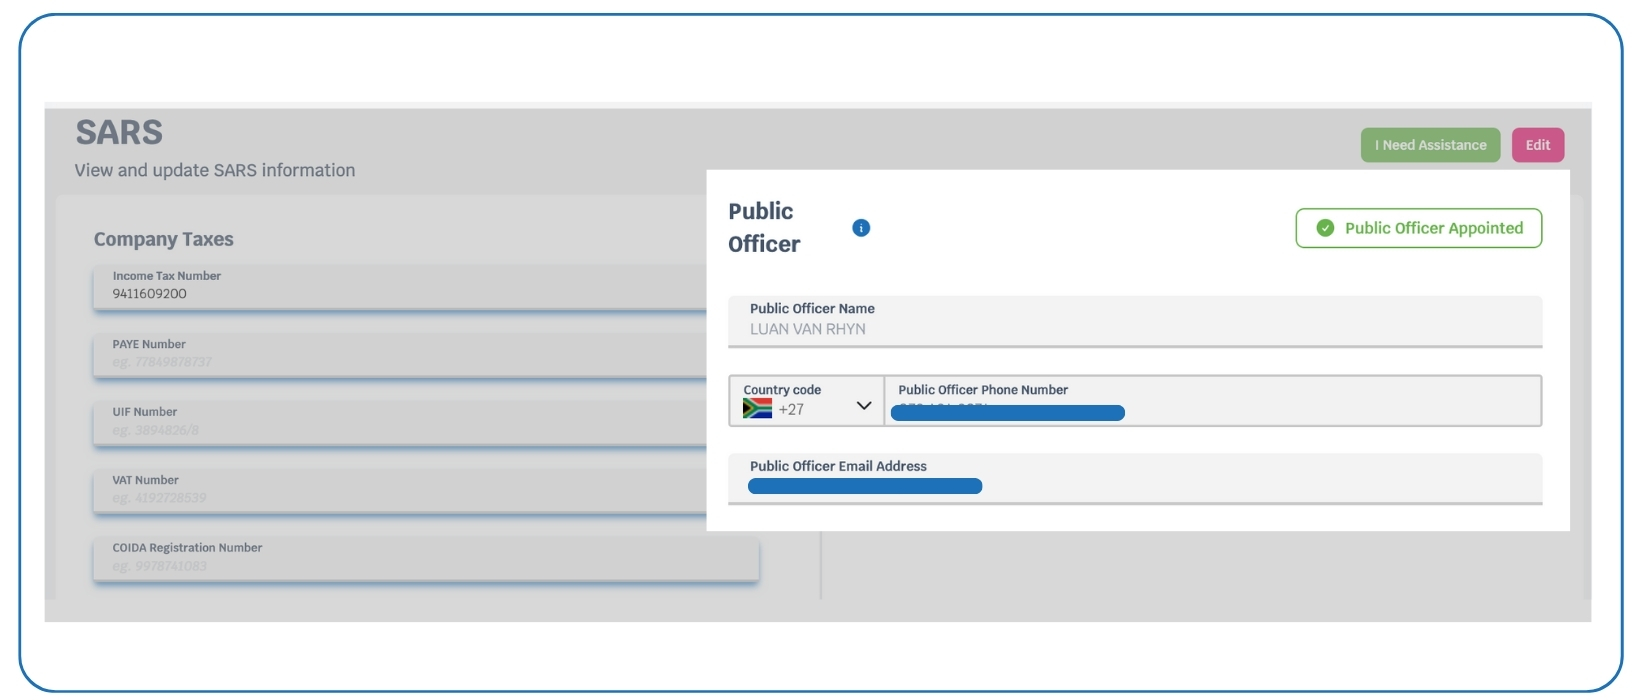Click the I Need Assistance button
Viewport: 1640px width, 700px height.
point(1430,145)
